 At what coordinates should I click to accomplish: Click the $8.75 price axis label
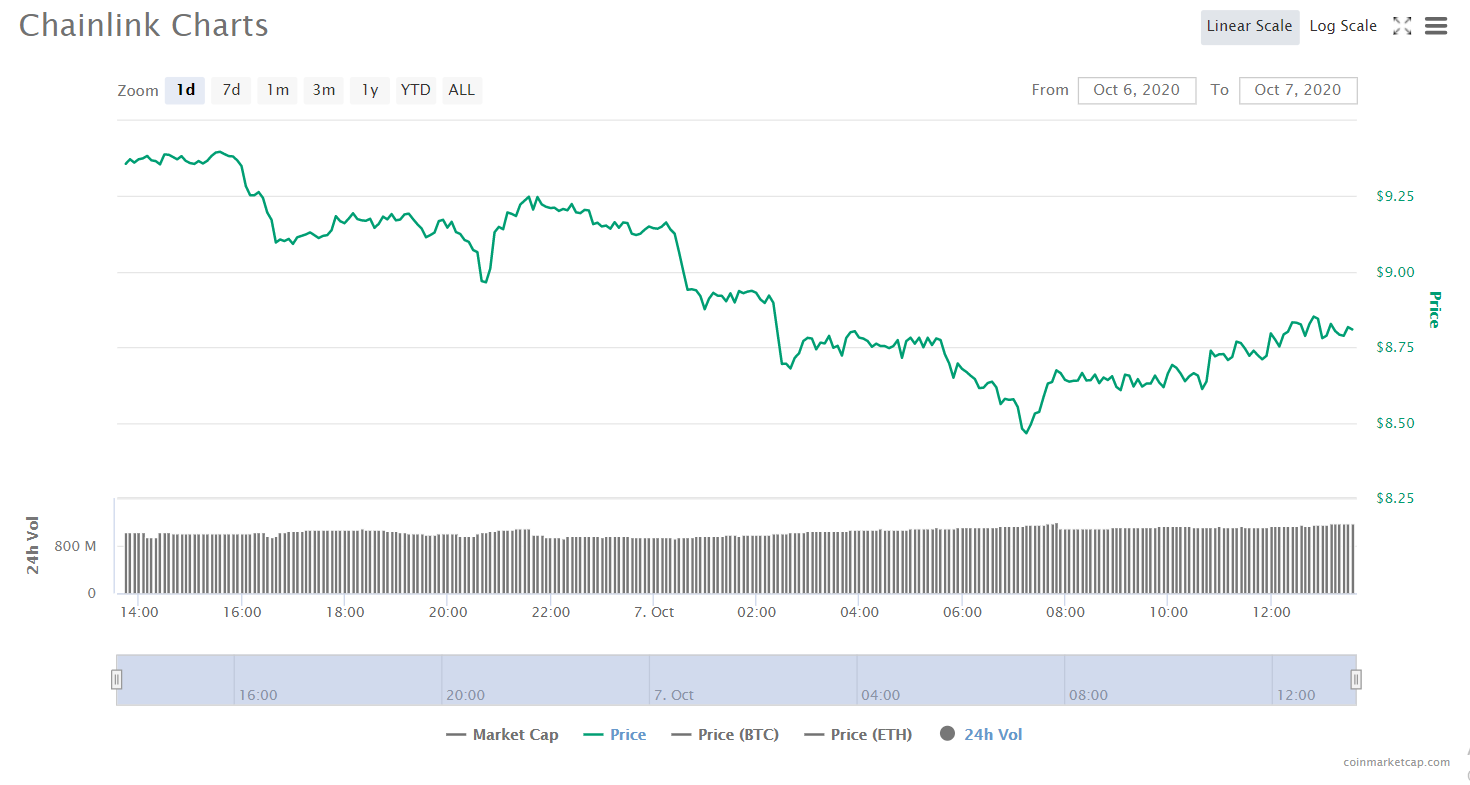point(1393,347)
